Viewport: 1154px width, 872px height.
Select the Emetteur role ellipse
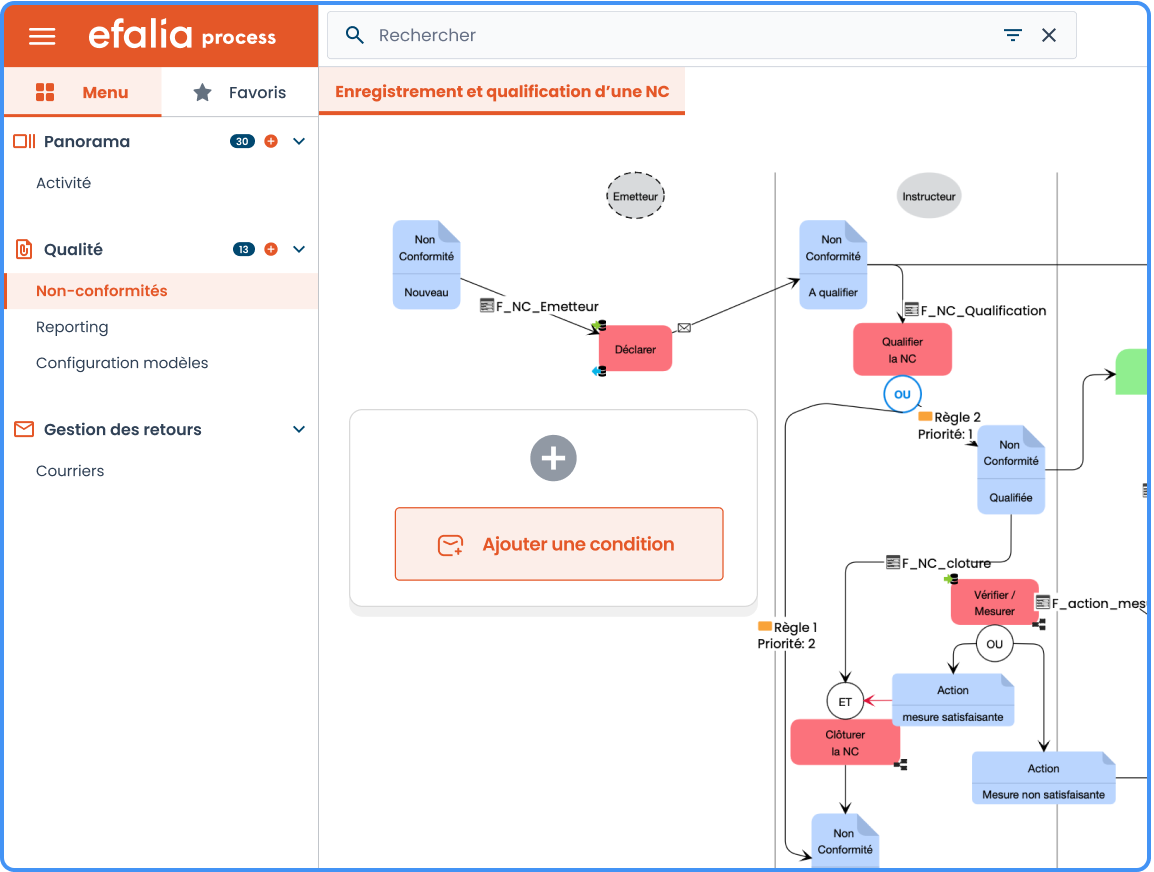click(x=635, y=196)
